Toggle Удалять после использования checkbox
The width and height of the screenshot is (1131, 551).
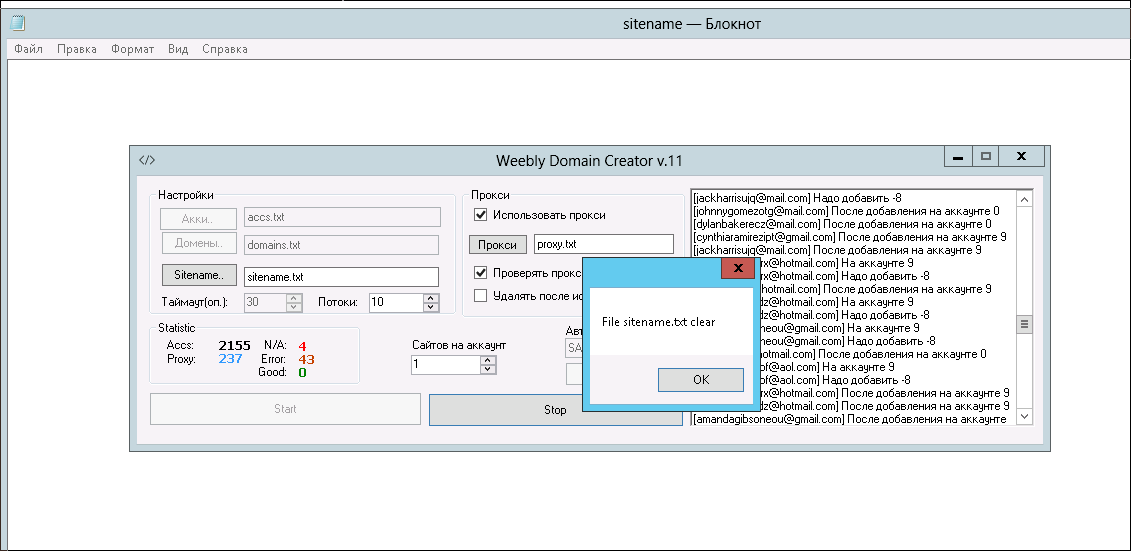480,295
